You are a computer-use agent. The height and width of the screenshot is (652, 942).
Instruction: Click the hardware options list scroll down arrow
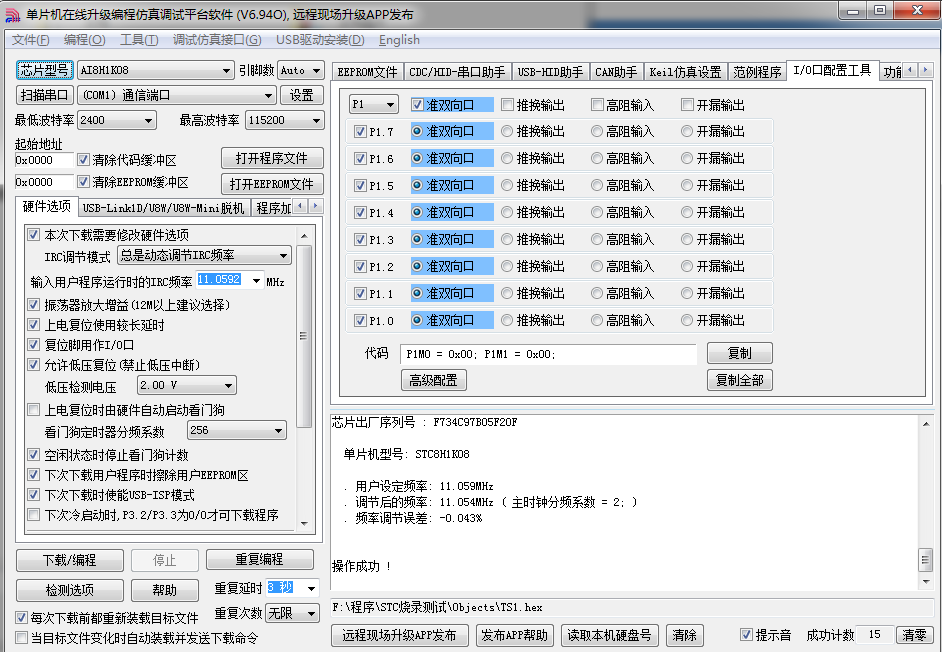click(x=304, y=523)
